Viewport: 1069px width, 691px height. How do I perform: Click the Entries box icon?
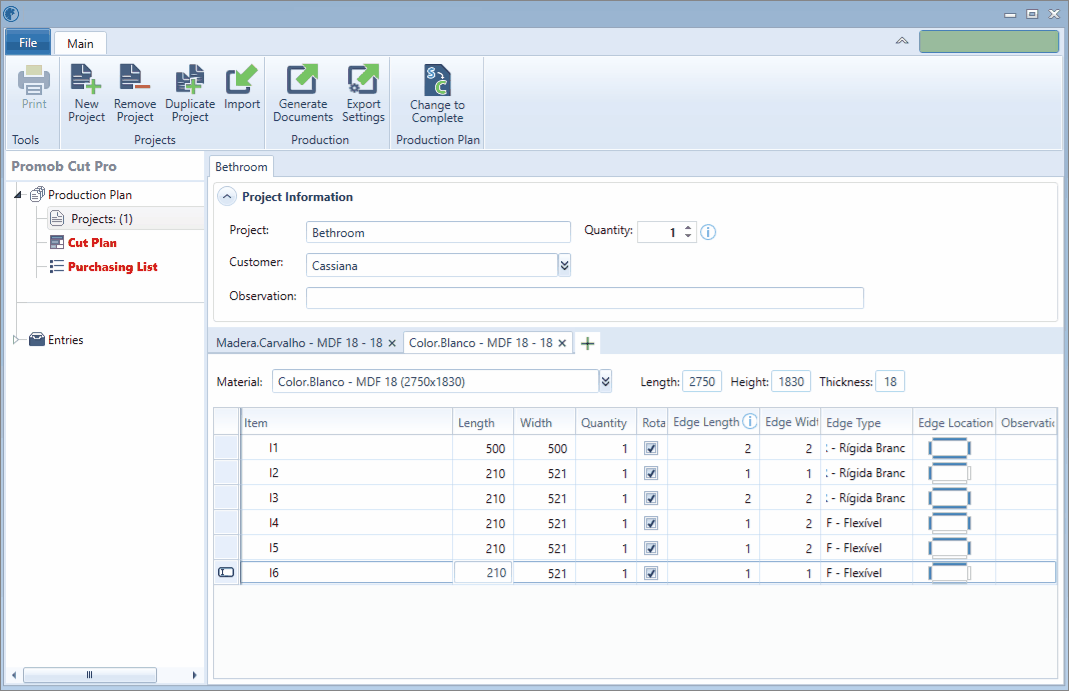(x=37, y=339)
